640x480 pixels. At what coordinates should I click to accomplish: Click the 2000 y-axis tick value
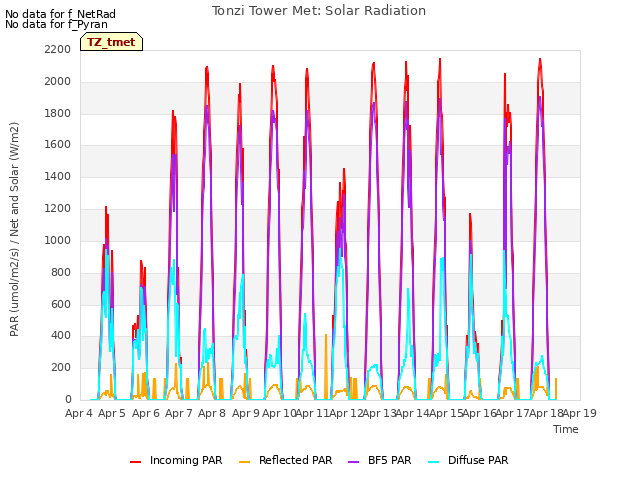point(58,82)
